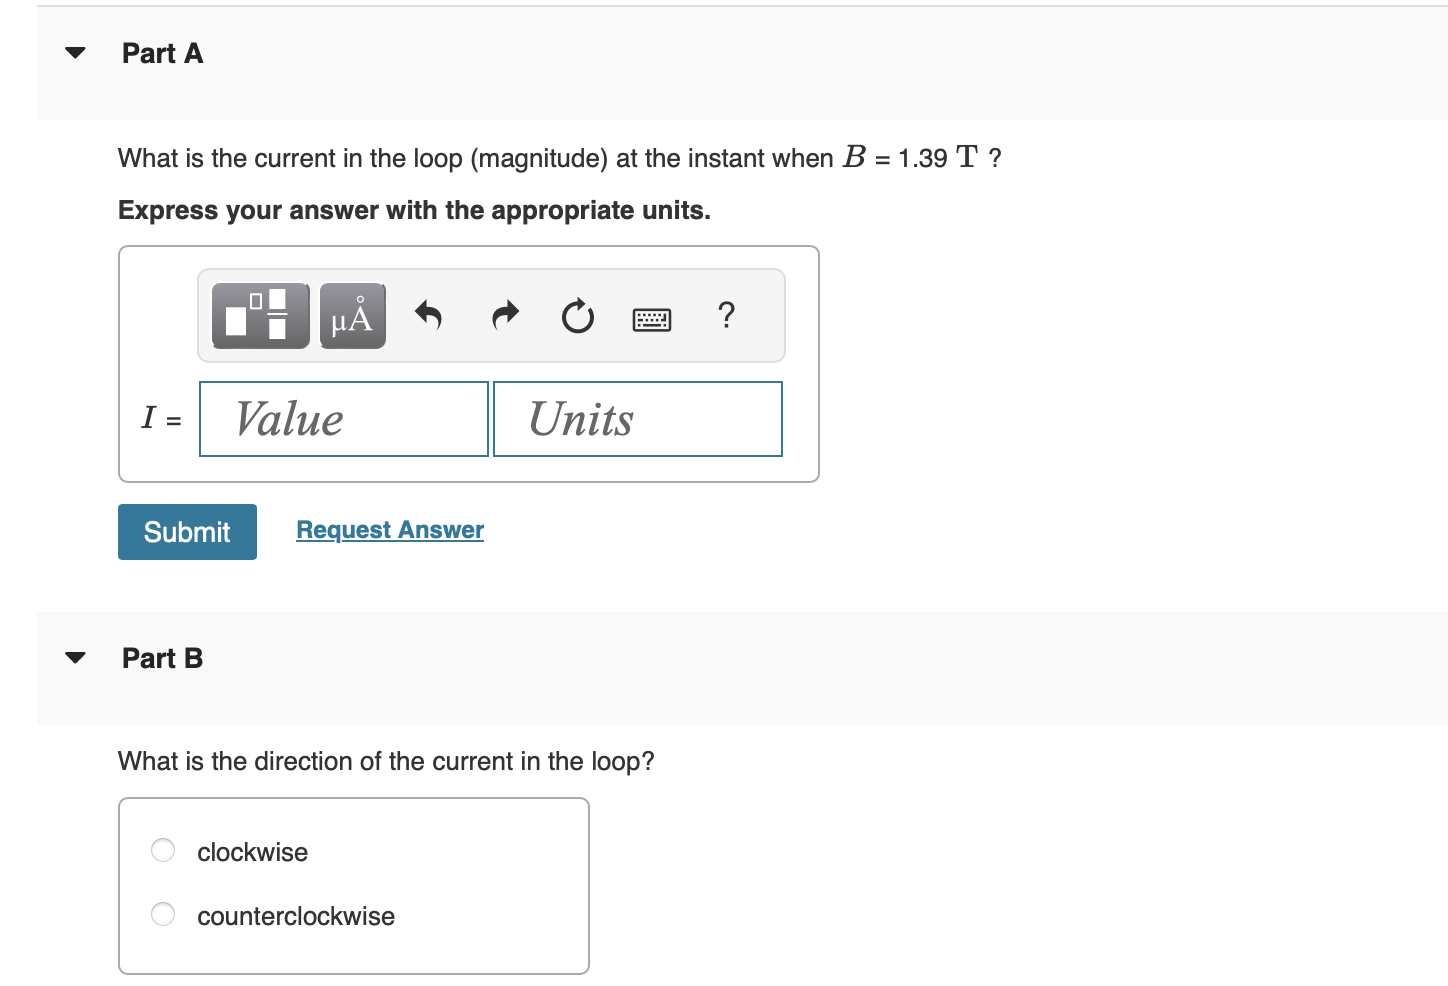The height and width of the screenshot is (986, 1448).
Task: Click the keyboard icon in the equation toolbar
Action: point(651,316)
